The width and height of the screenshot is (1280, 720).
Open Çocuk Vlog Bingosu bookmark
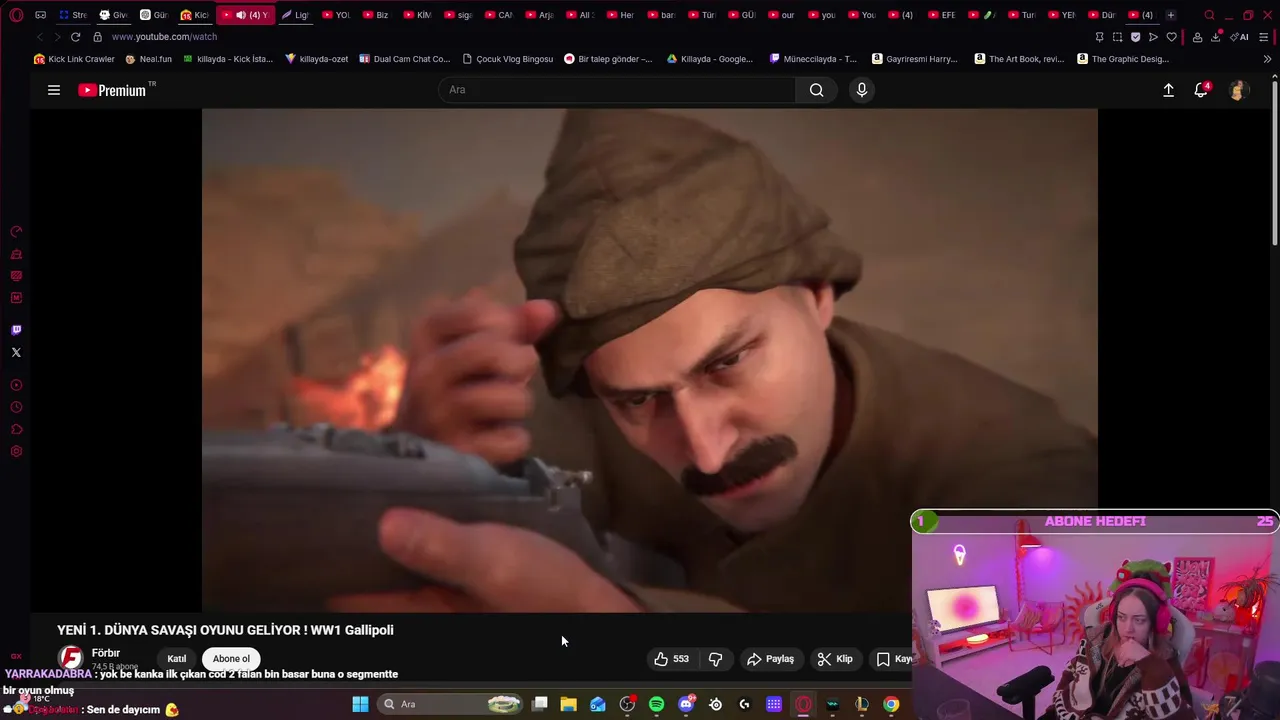click(507, 59)
